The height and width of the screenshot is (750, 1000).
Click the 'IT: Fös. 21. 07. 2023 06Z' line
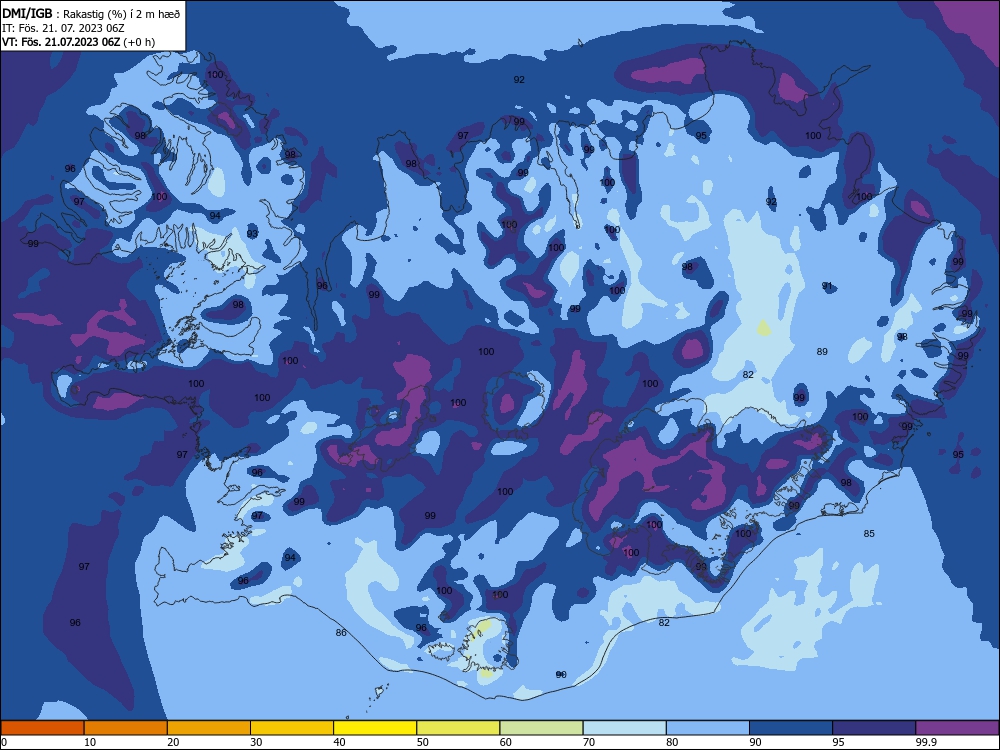[63, 28]
